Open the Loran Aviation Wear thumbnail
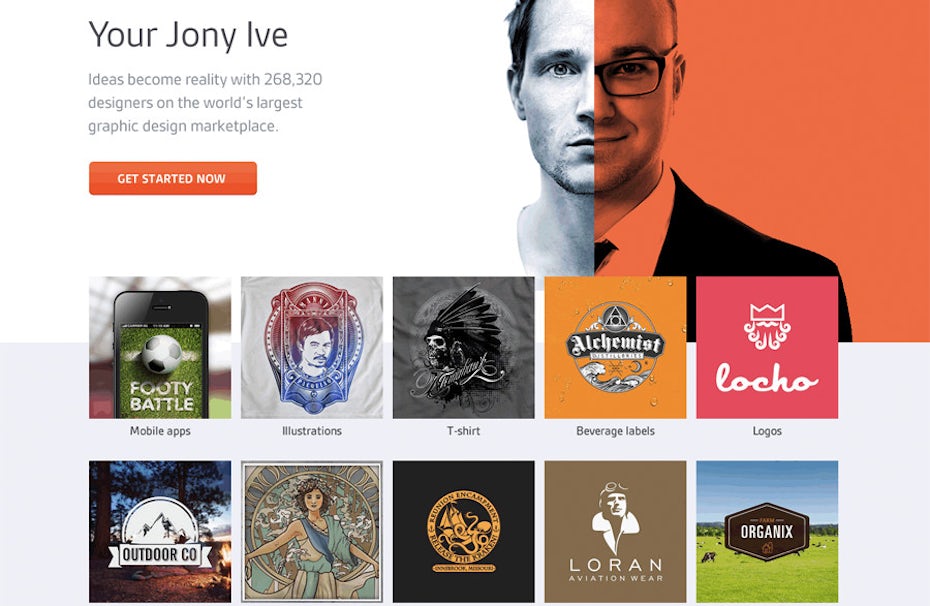930x606 pixels. click(616, 532)
